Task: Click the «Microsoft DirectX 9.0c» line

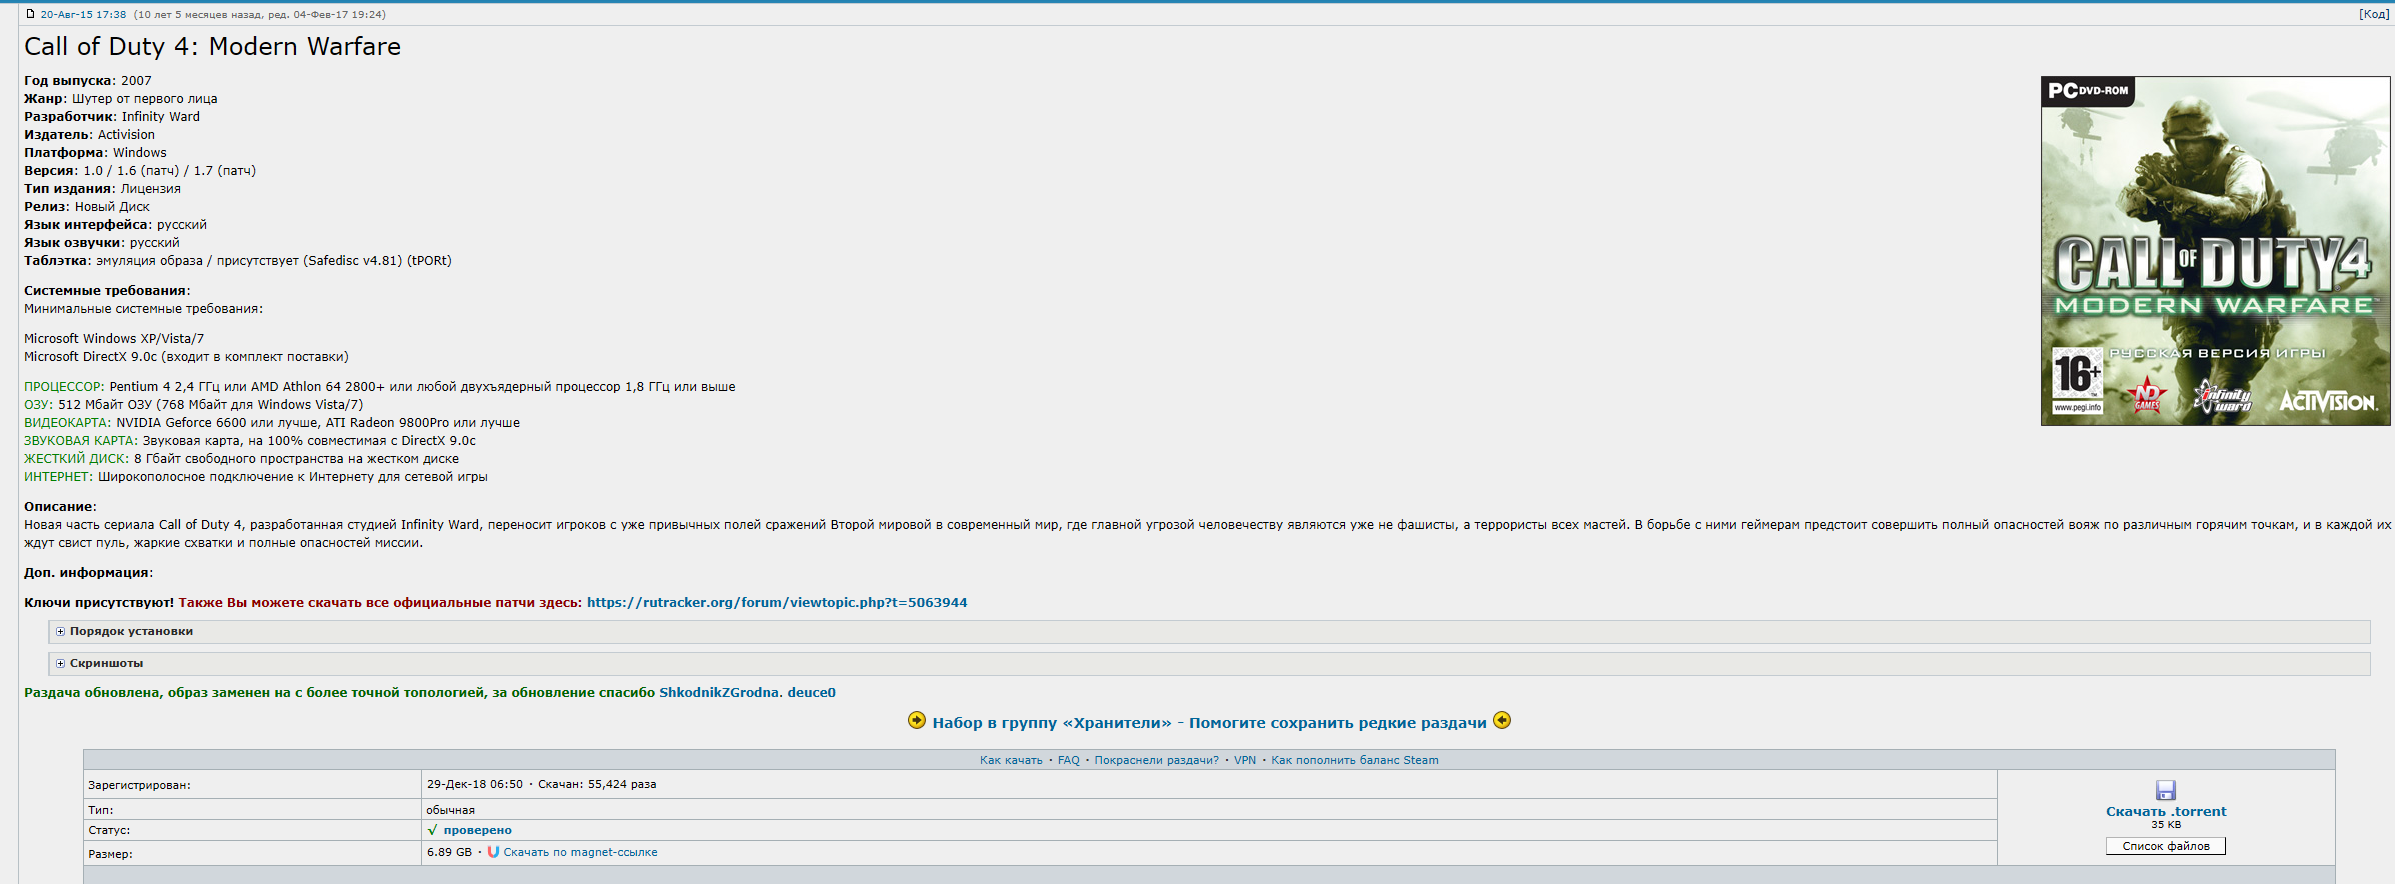Action: 186,357
